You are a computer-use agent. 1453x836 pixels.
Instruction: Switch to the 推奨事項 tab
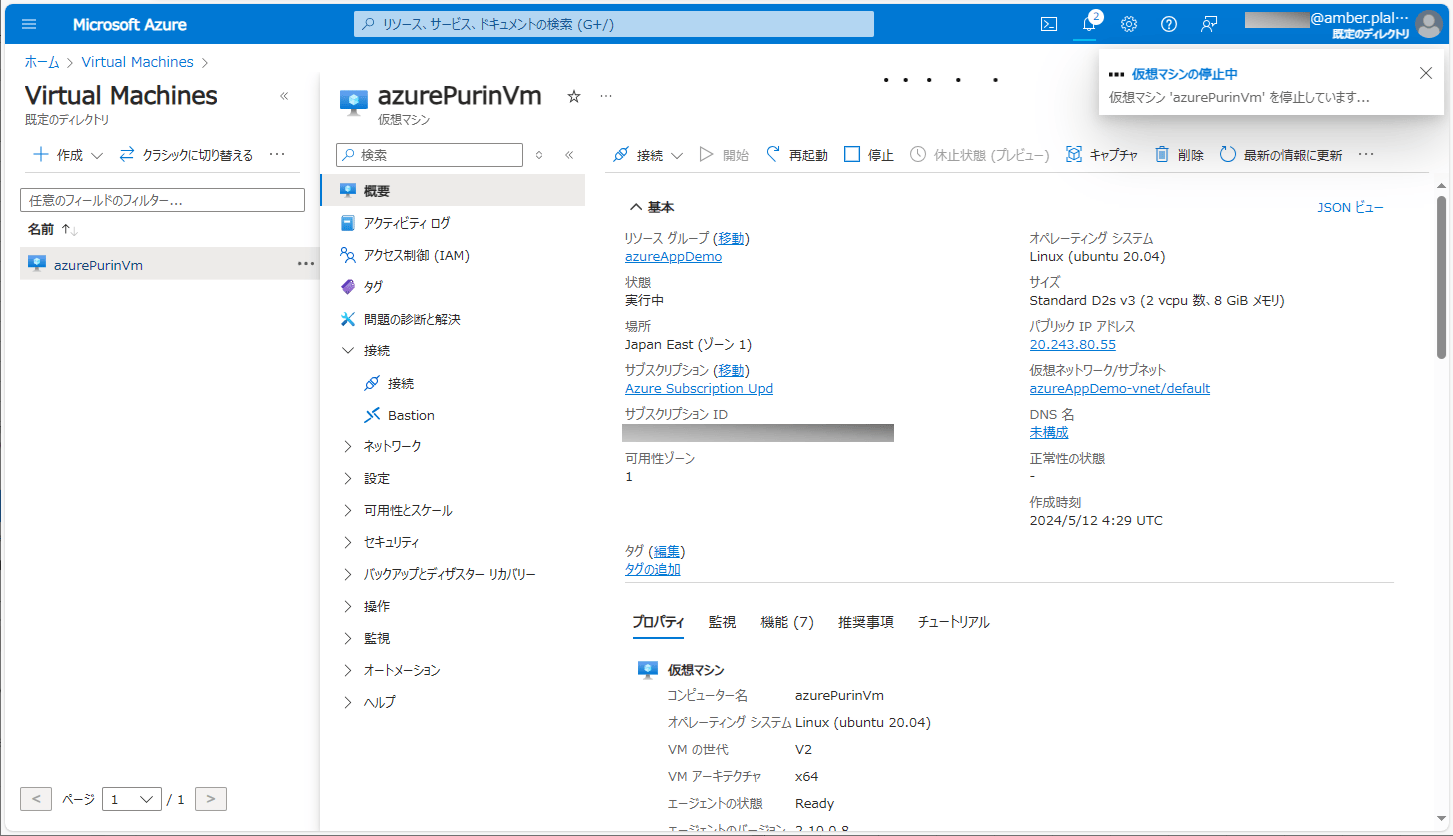[x=866, y=622]
